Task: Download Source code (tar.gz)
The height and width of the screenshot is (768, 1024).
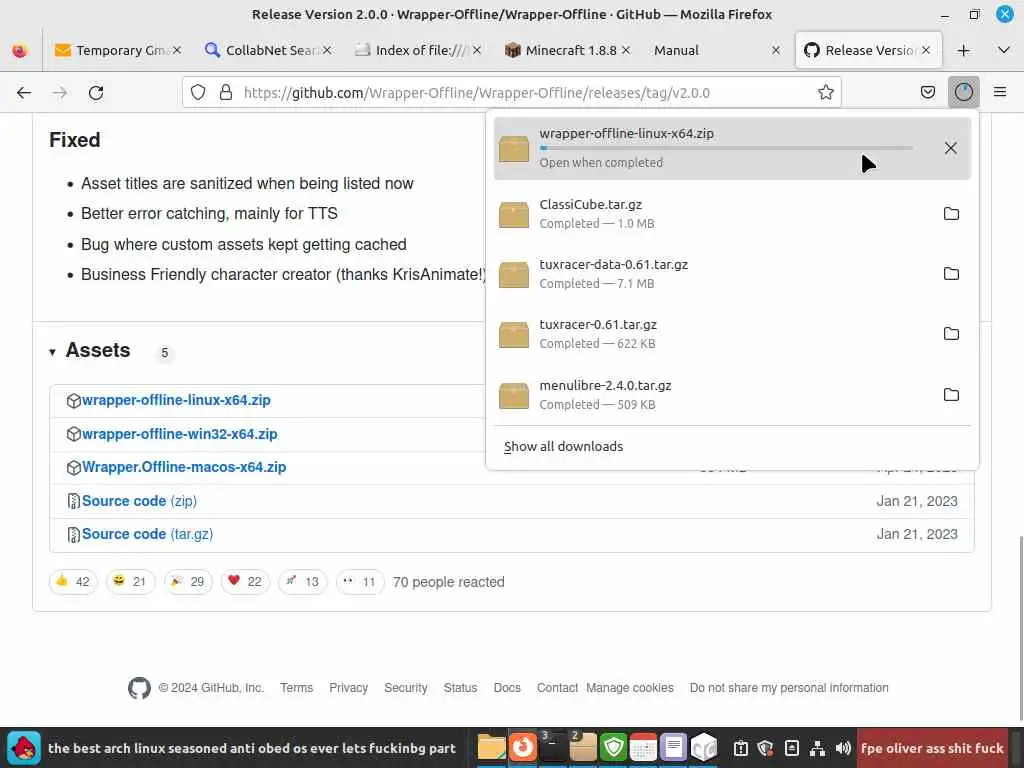Action: (x=147, y=534)
